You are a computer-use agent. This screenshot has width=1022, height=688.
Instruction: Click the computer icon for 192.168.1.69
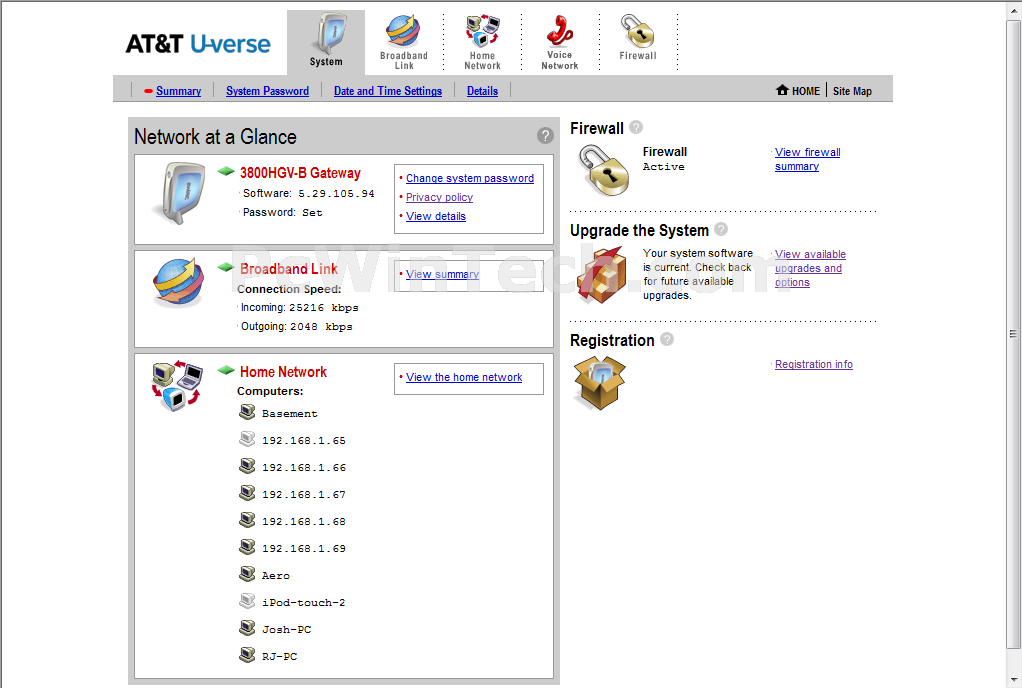(x=247, y=547)
